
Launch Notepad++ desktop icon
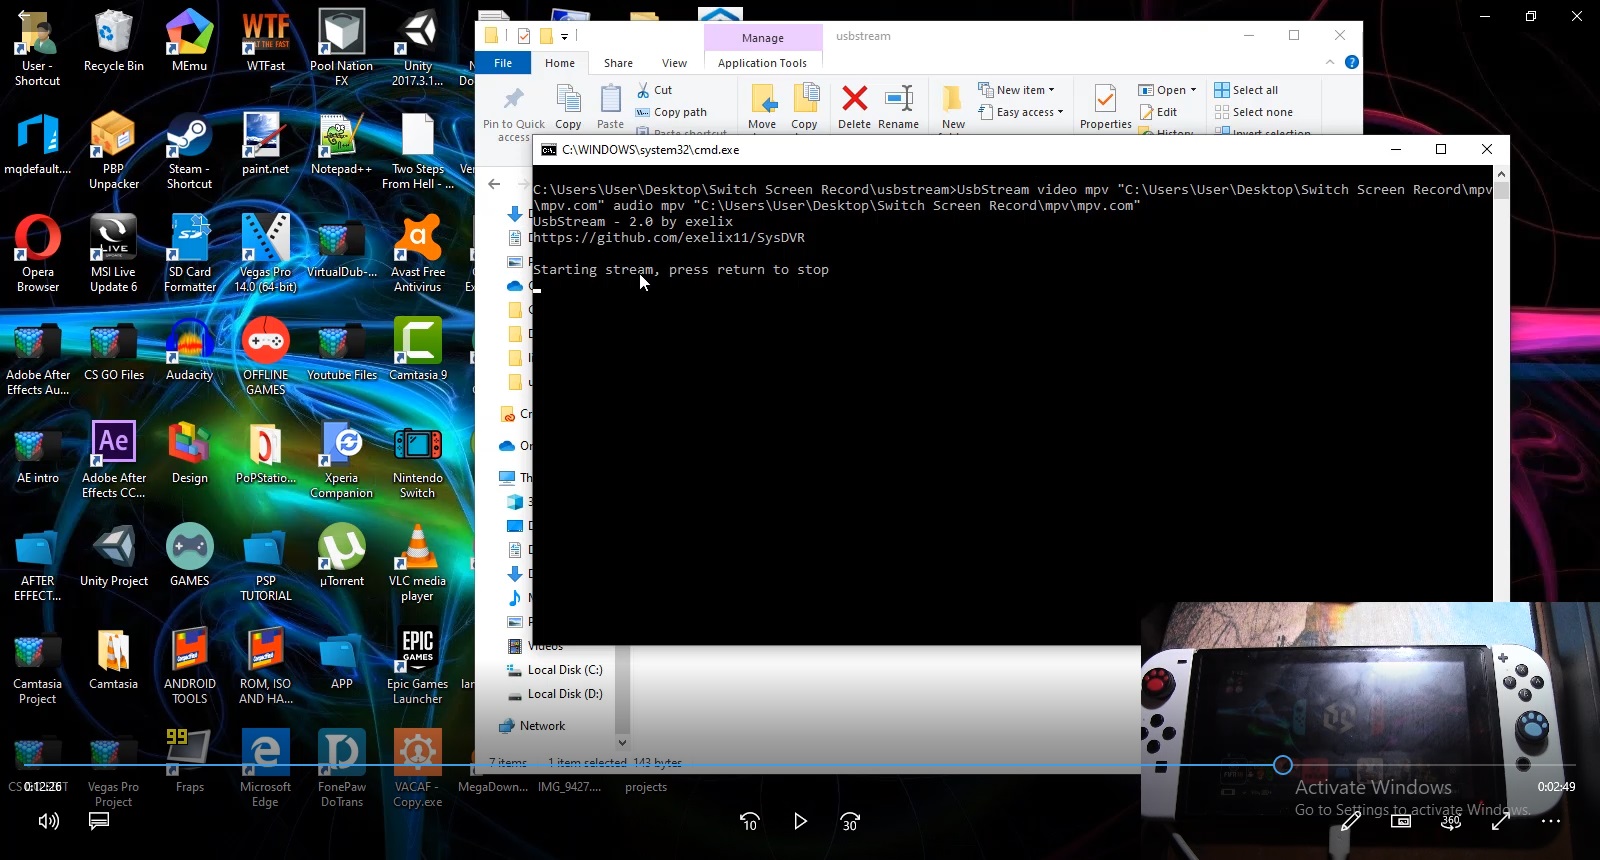coord(341,144)
